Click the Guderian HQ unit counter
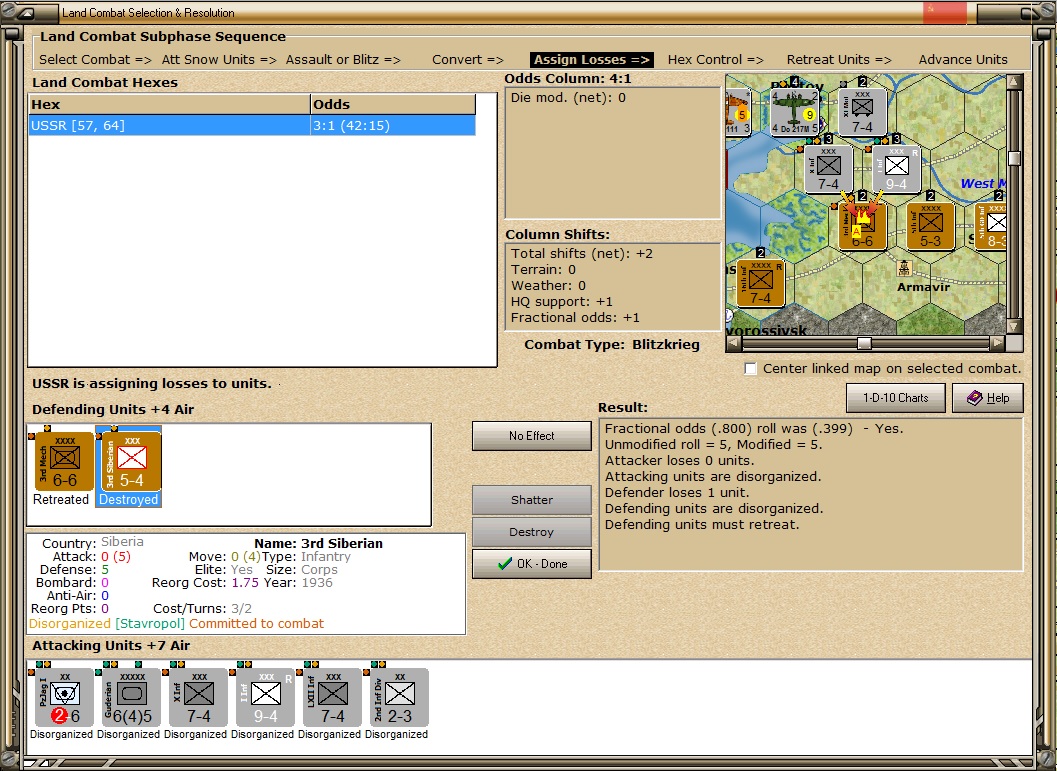 click(x=130, y=698)
